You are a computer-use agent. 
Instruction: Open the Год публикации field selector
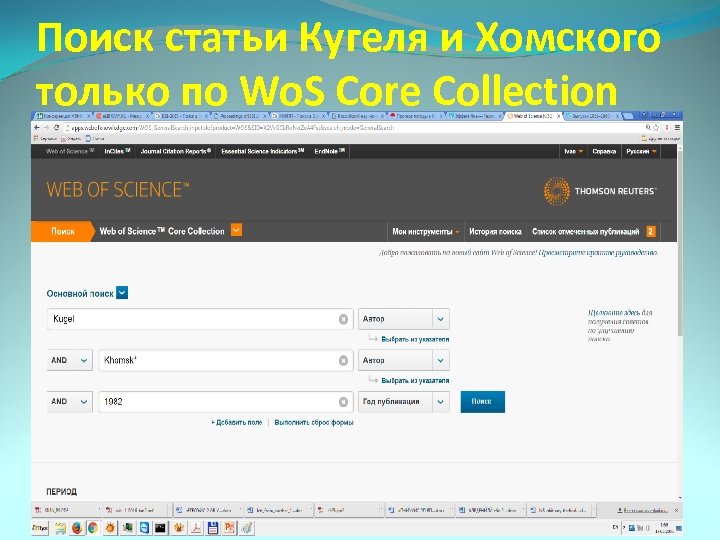[x=404, y=402]
